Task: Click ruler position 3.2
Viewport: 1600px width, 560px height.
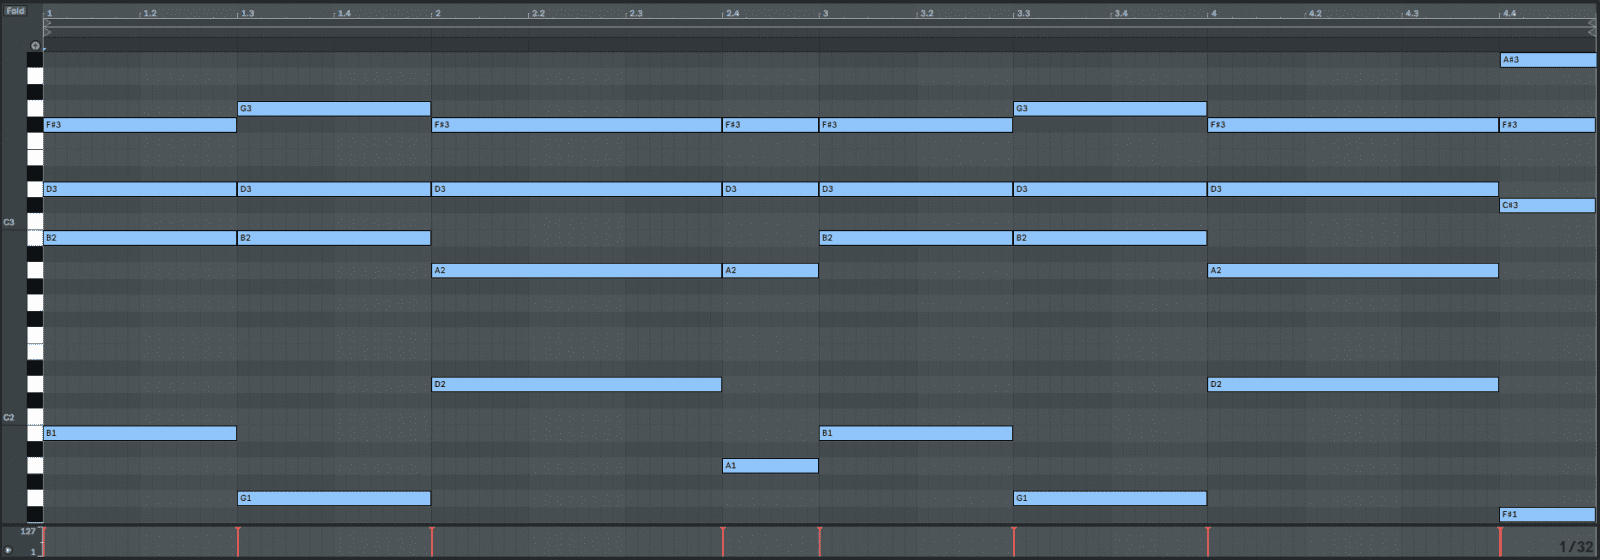Action: coord(926,13)
